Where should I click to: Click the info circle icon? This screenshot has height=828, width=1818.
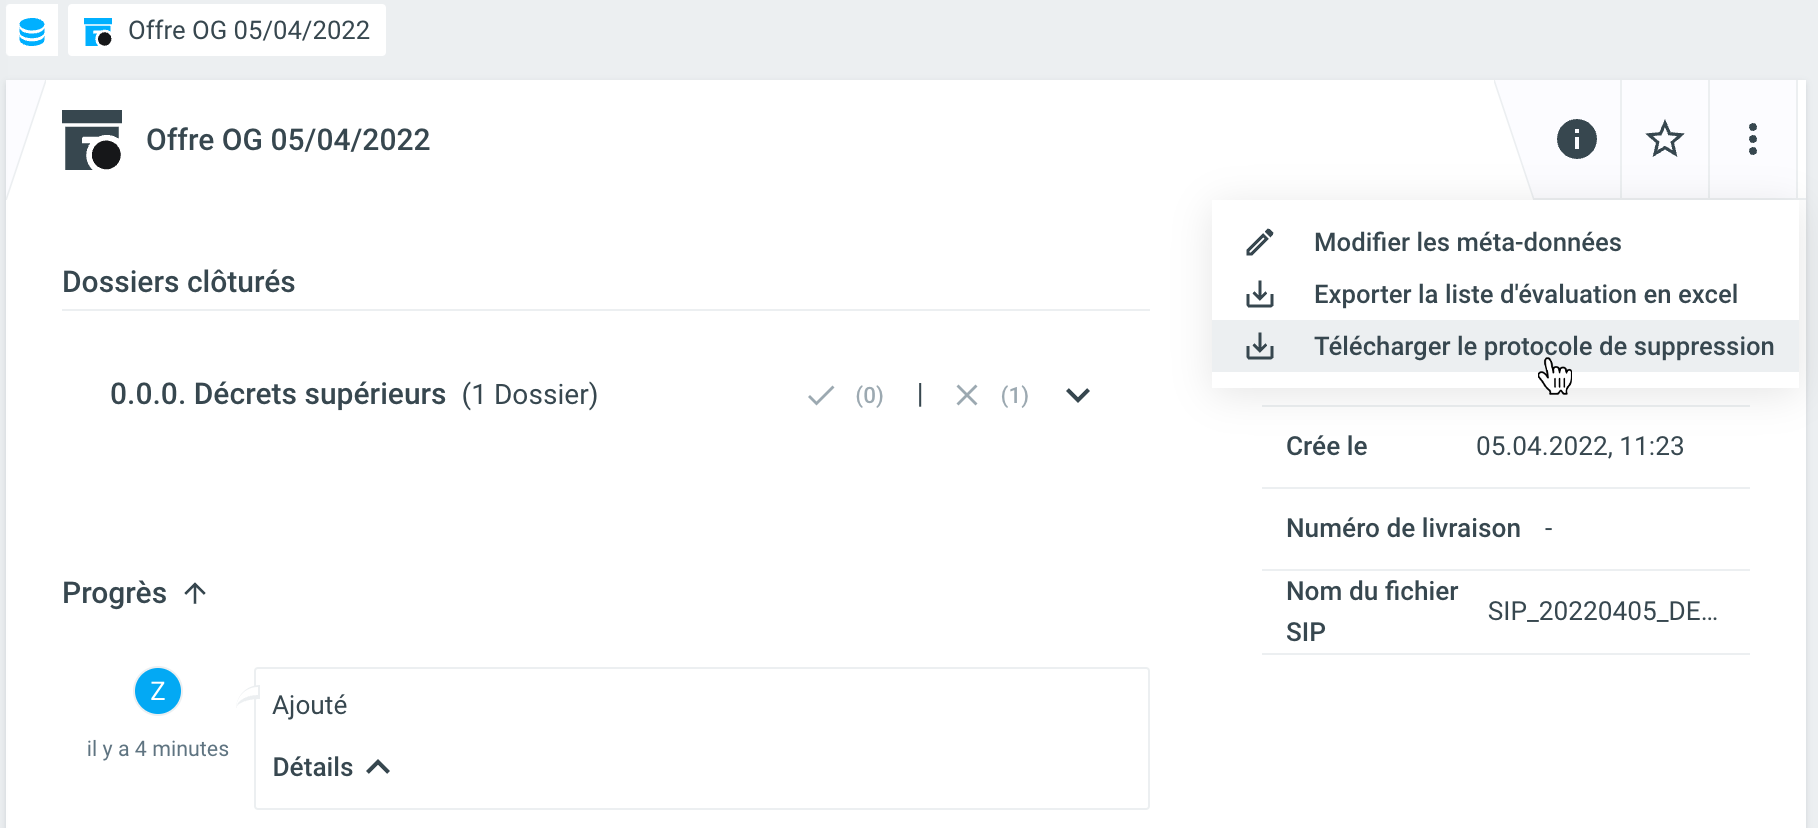coord(1576,139)
